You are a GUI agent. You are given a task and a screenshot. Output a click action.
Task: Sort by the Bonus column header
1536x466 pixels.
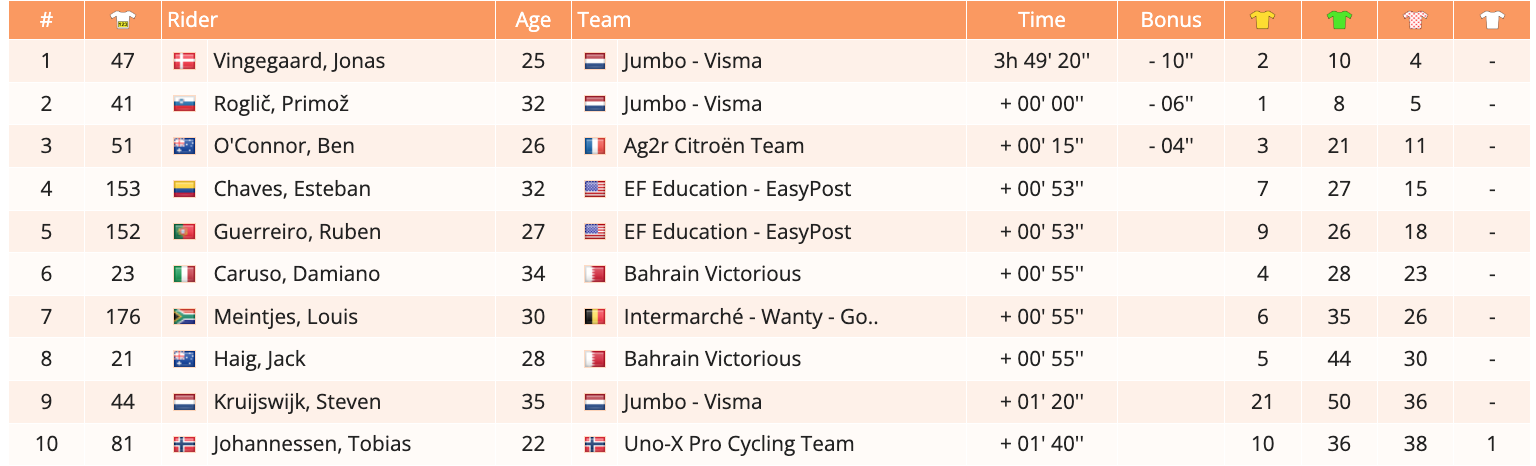pos(1171,20)
